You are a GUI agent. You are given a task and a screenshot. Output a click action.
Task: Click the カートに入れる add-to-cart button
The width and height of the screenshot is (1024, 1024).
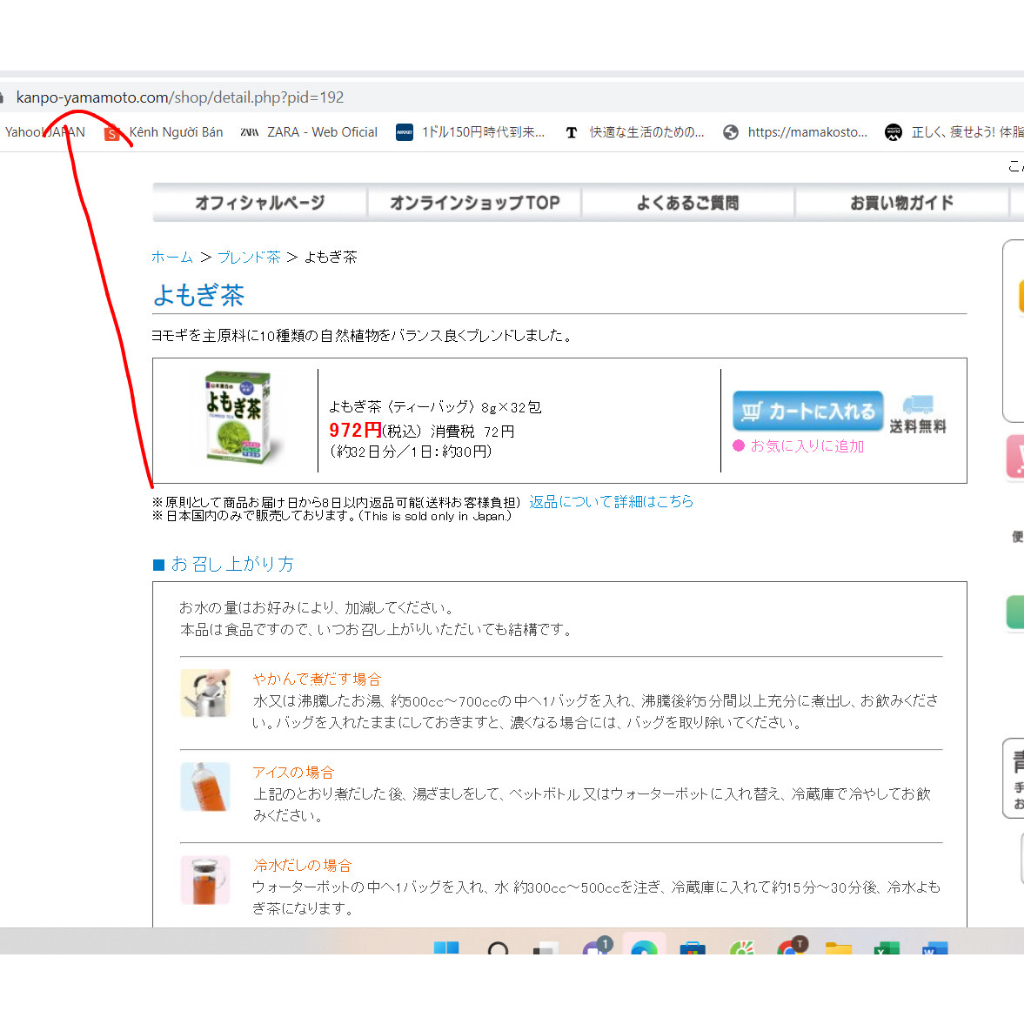tap(808, 411)
